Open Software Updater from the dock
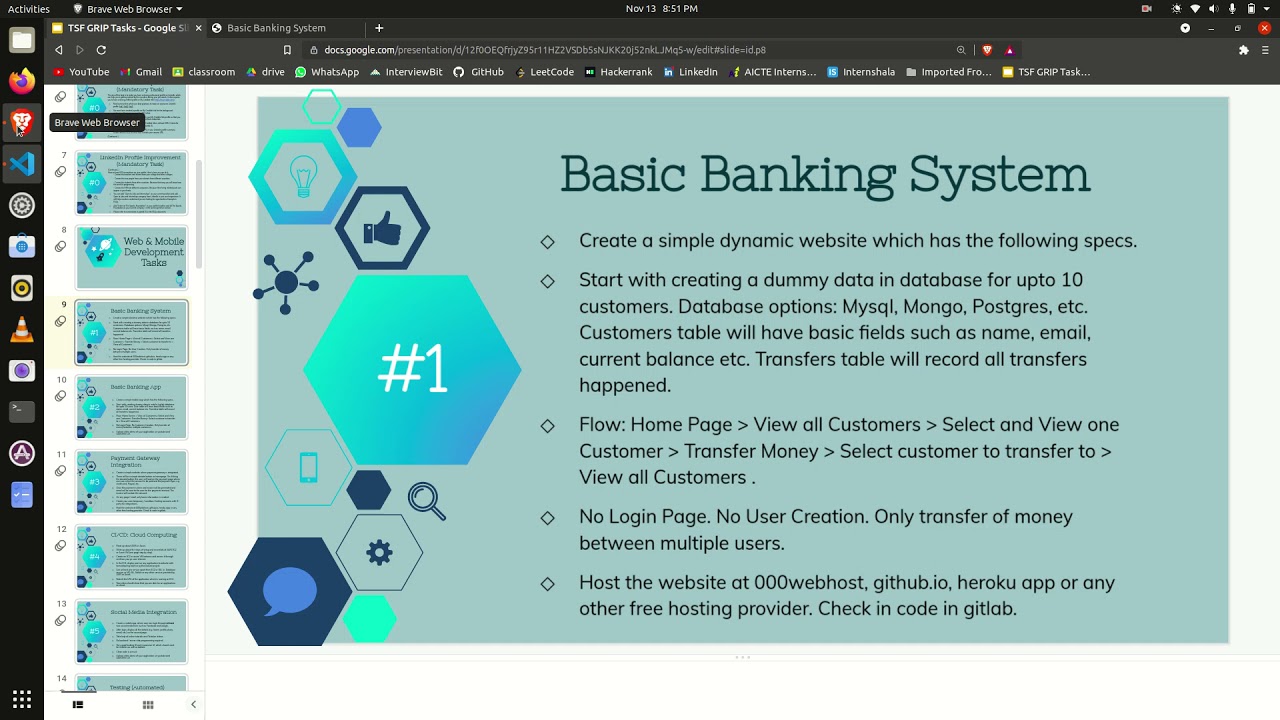Viewport: 1280px width, 720px height. coord(22,453)
